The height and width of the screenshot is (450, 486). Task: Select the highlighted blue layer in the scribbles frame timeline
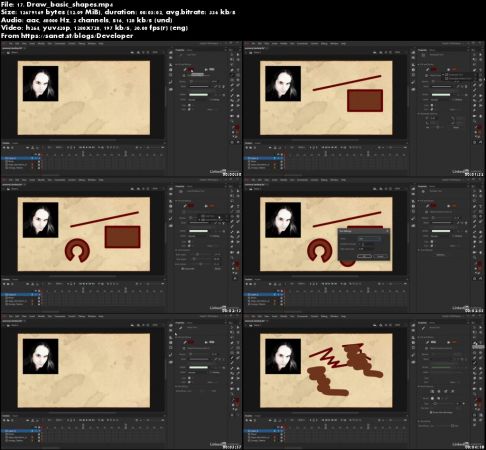pyautogui.click(x=263, y=431)
